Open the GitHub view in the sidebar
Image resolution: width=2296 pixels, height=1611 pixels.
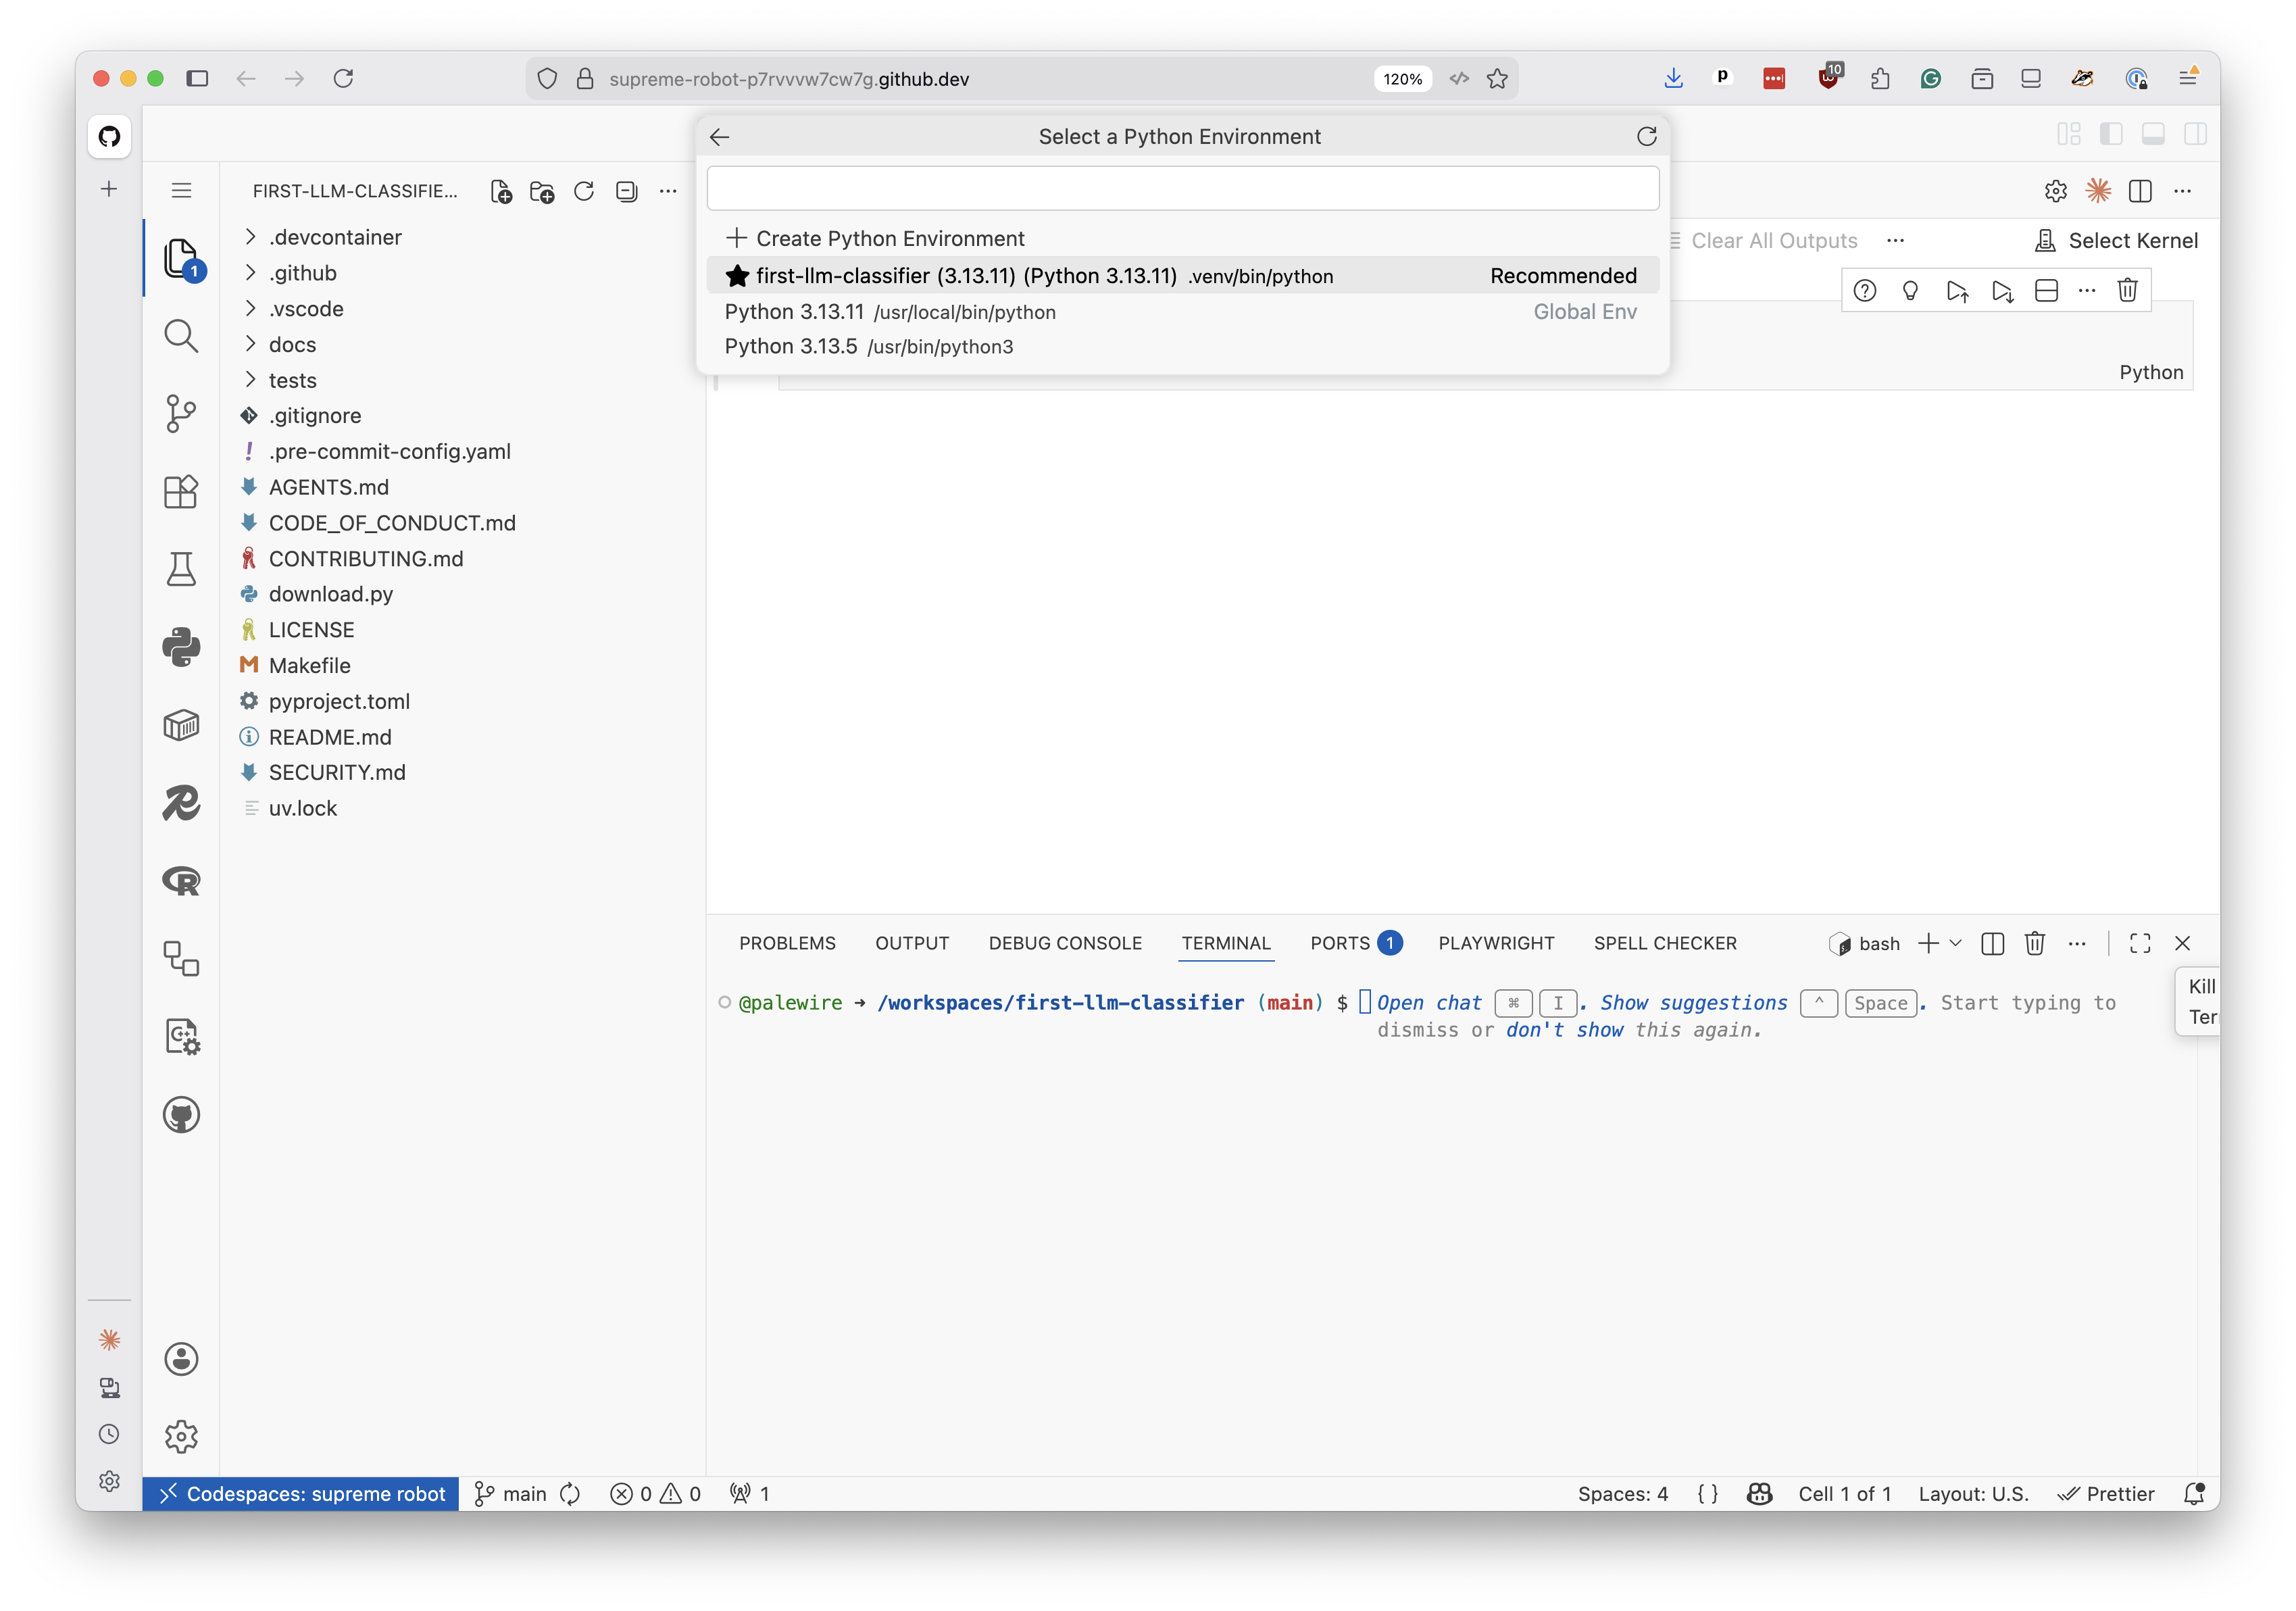(181, 1114)
